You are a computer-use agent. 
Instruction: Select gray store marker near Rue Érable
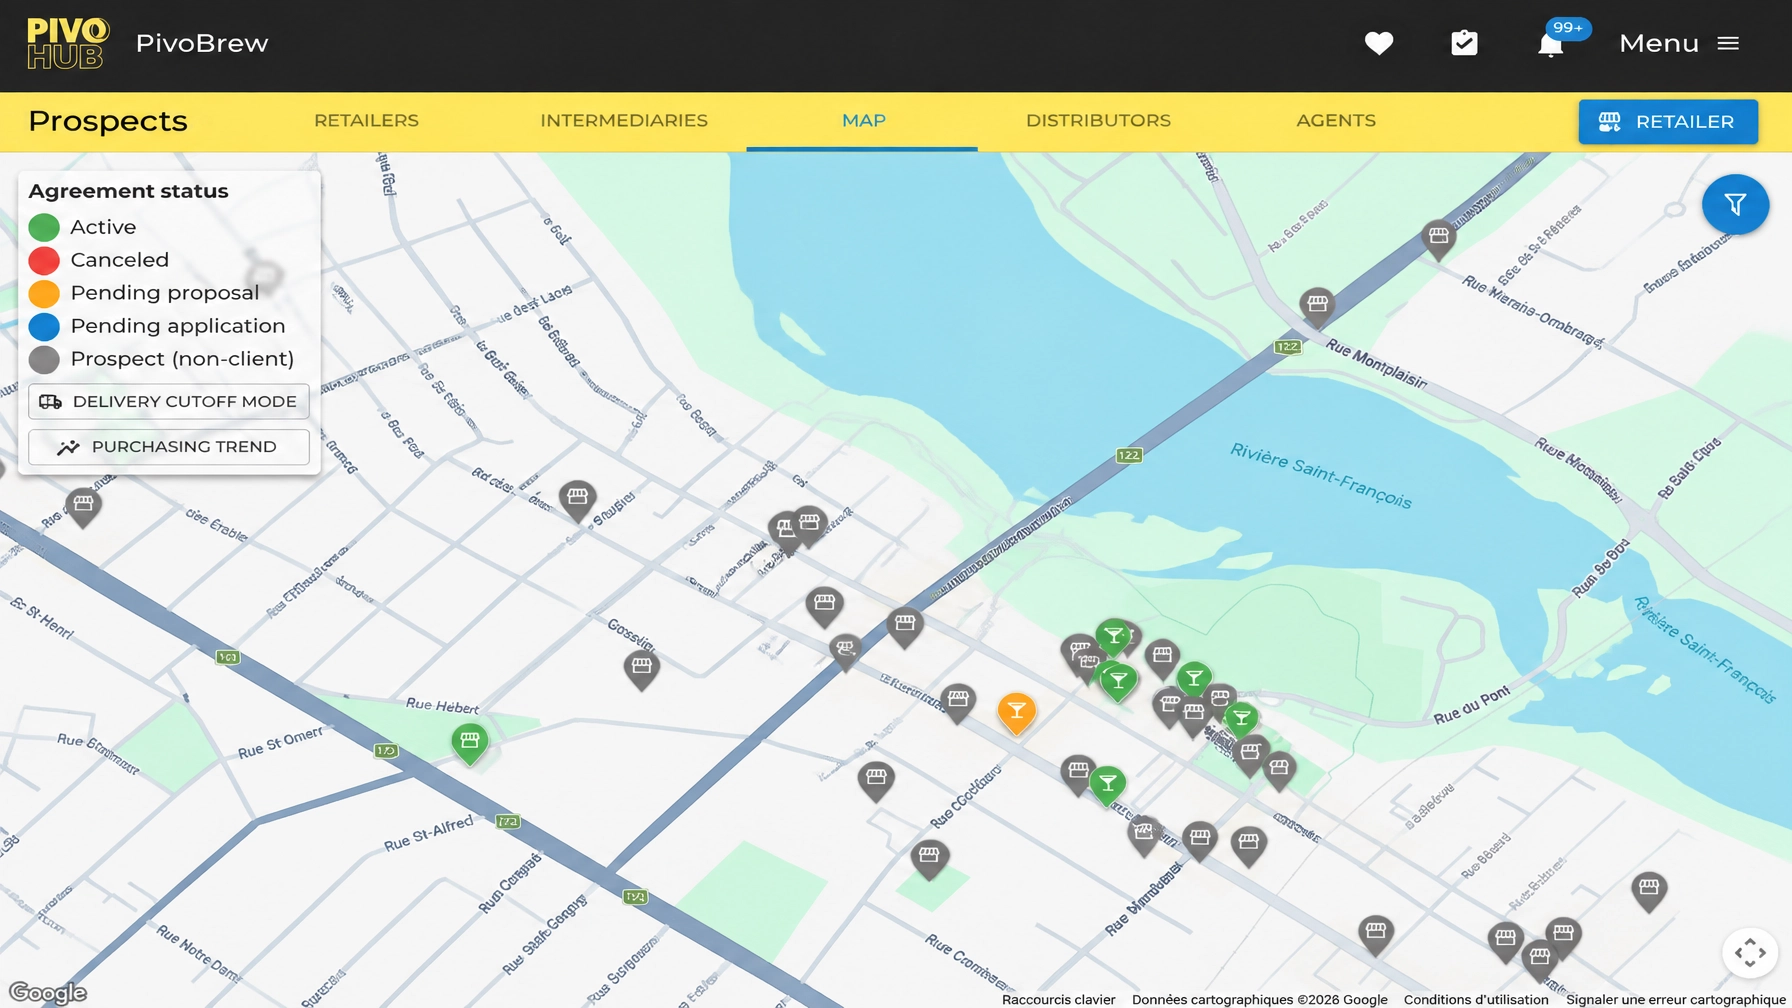tap(83, 505)
